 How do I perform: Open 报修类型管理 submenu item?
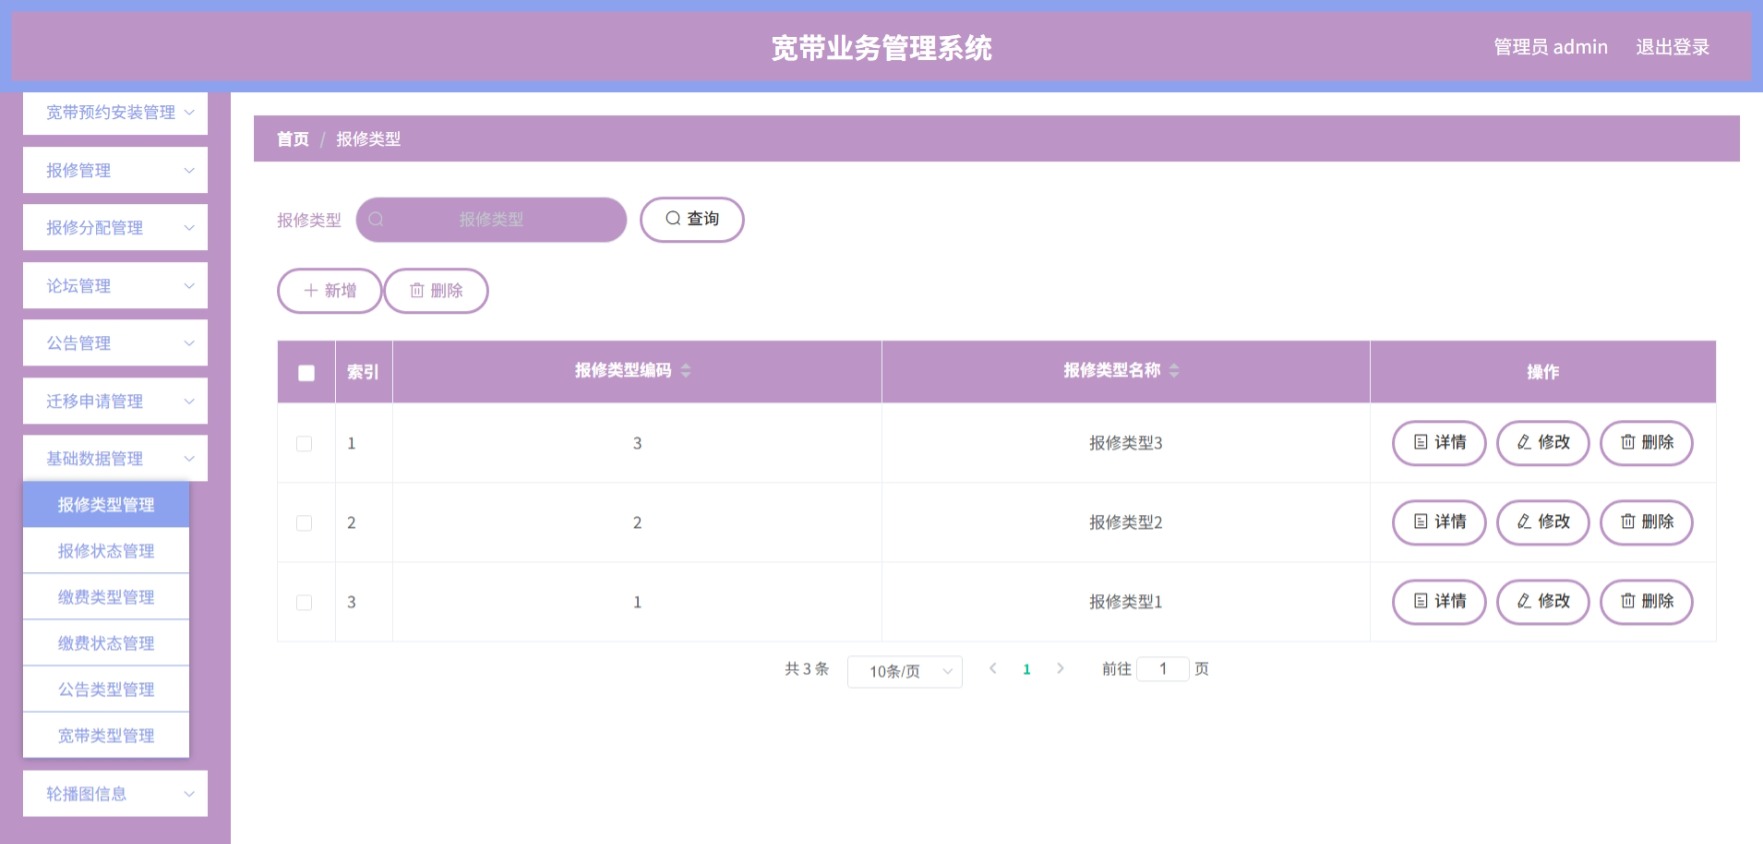[x=106, y=505]
